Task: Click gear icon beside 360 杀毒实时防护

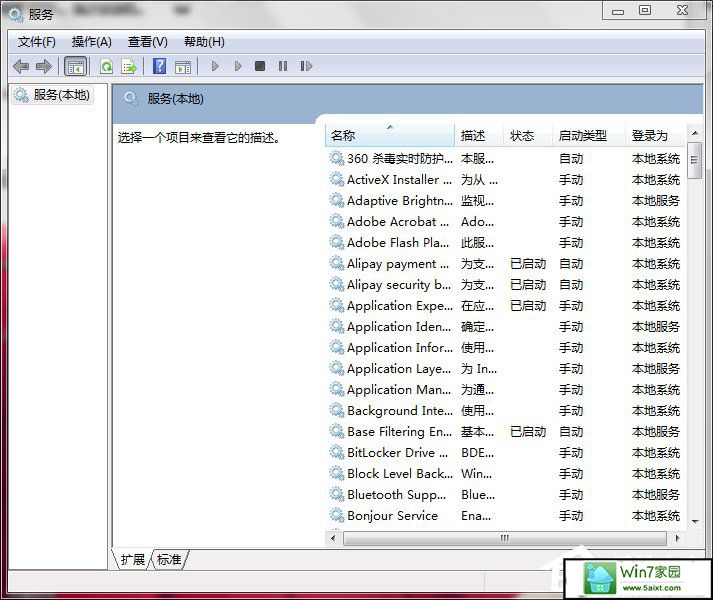Action: [336, 159]
